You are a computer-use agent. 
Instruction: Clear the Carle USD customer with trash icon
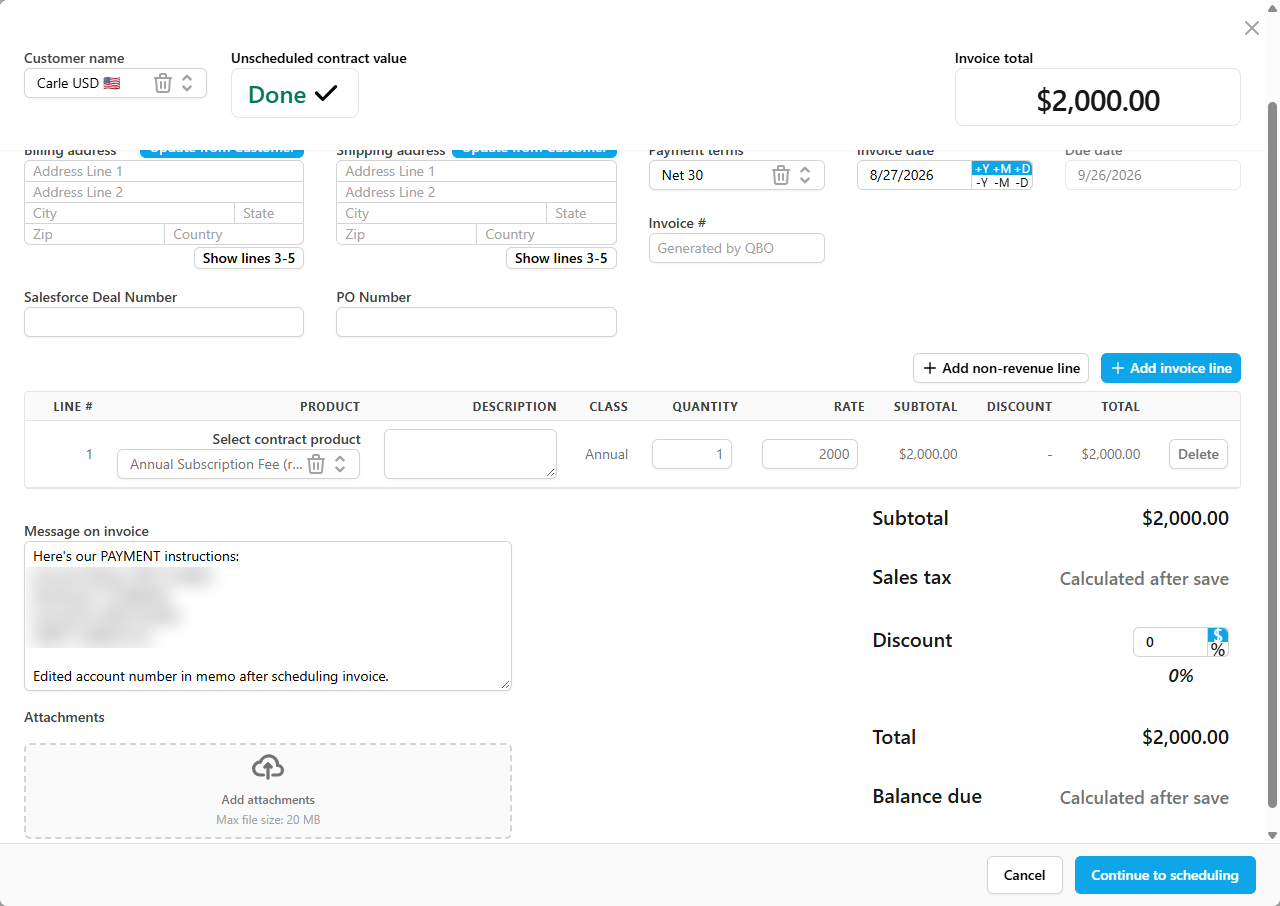point(163,83)
